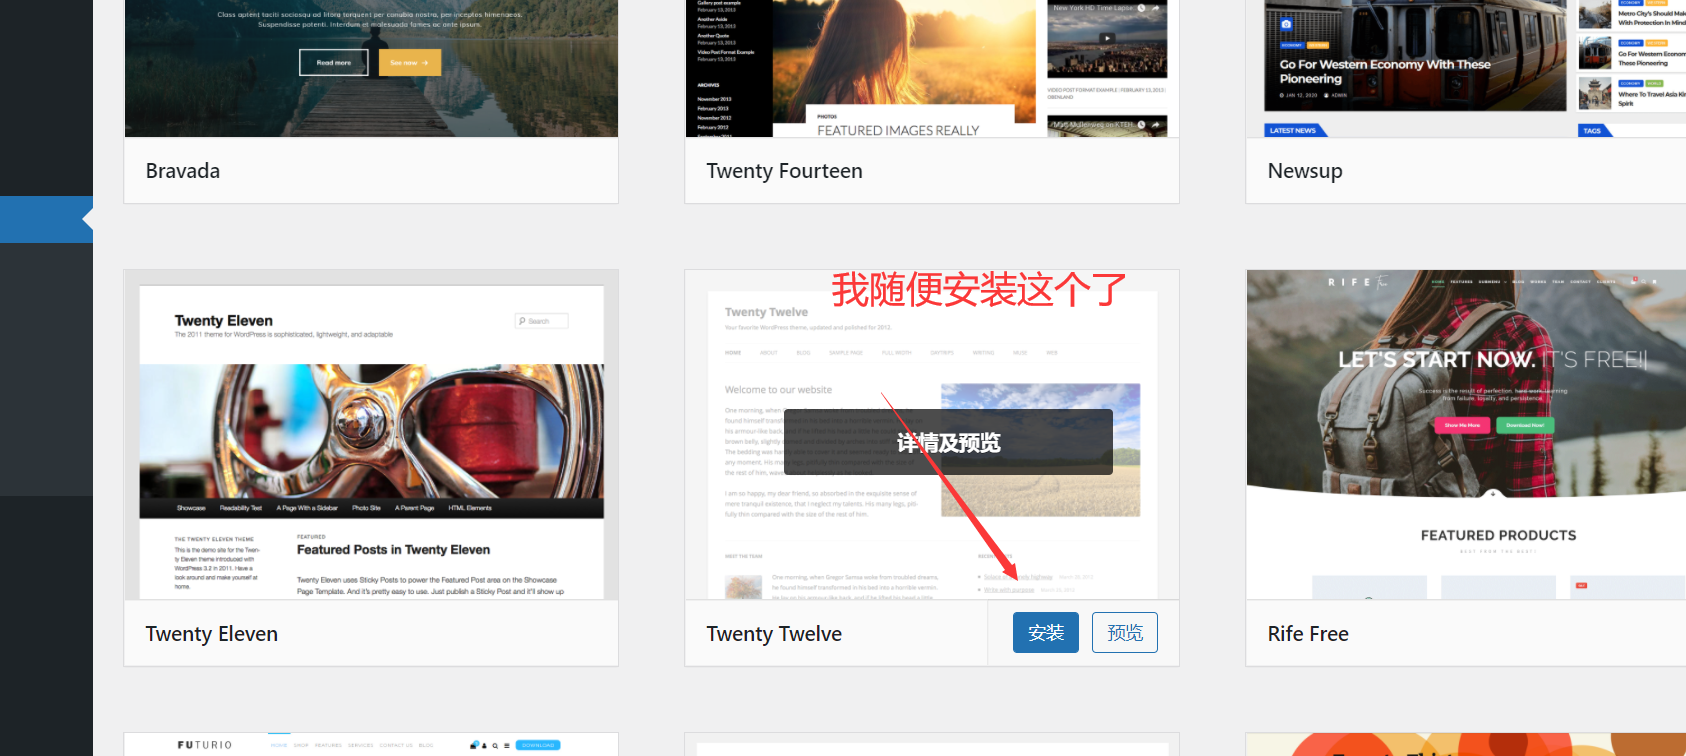Open the Futurio theme thumbnail
Viewport: 1686px width, 756px height.
371,745
